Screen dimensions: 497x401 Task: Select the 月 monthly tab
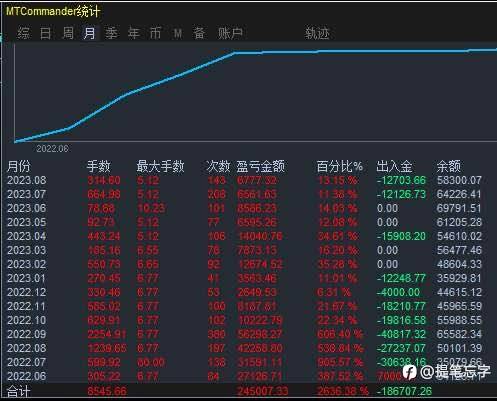tap(89, 33)
